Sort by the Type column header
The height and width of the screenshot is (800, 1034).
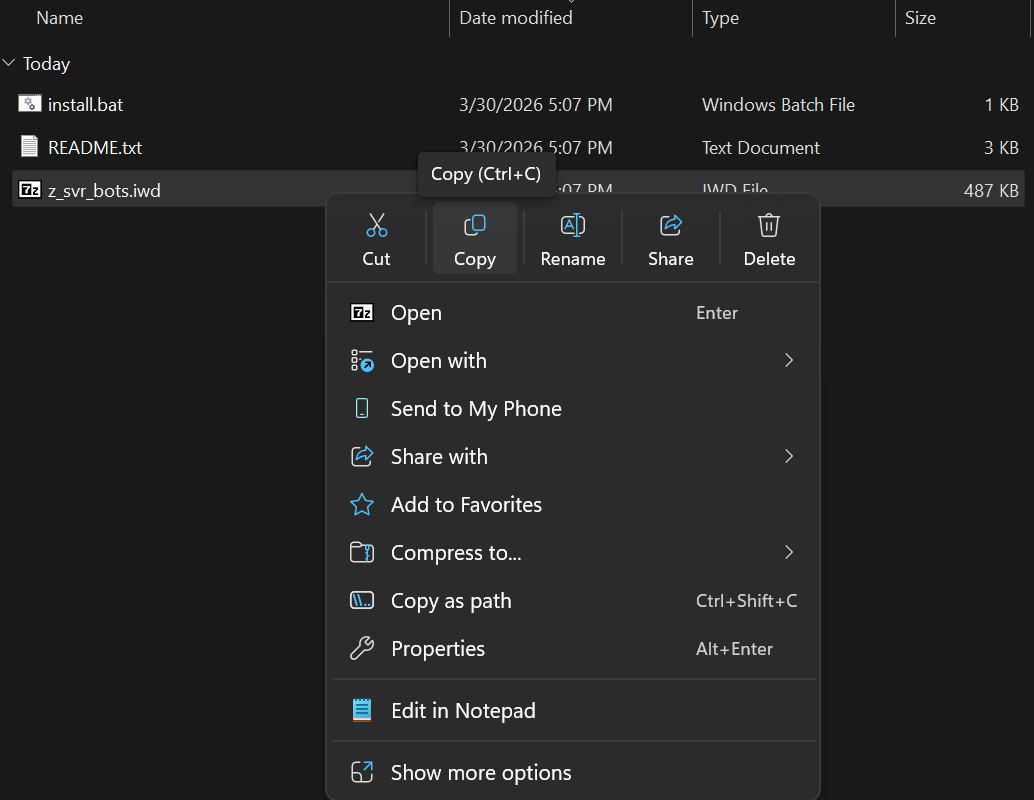[x=720, y=18]
